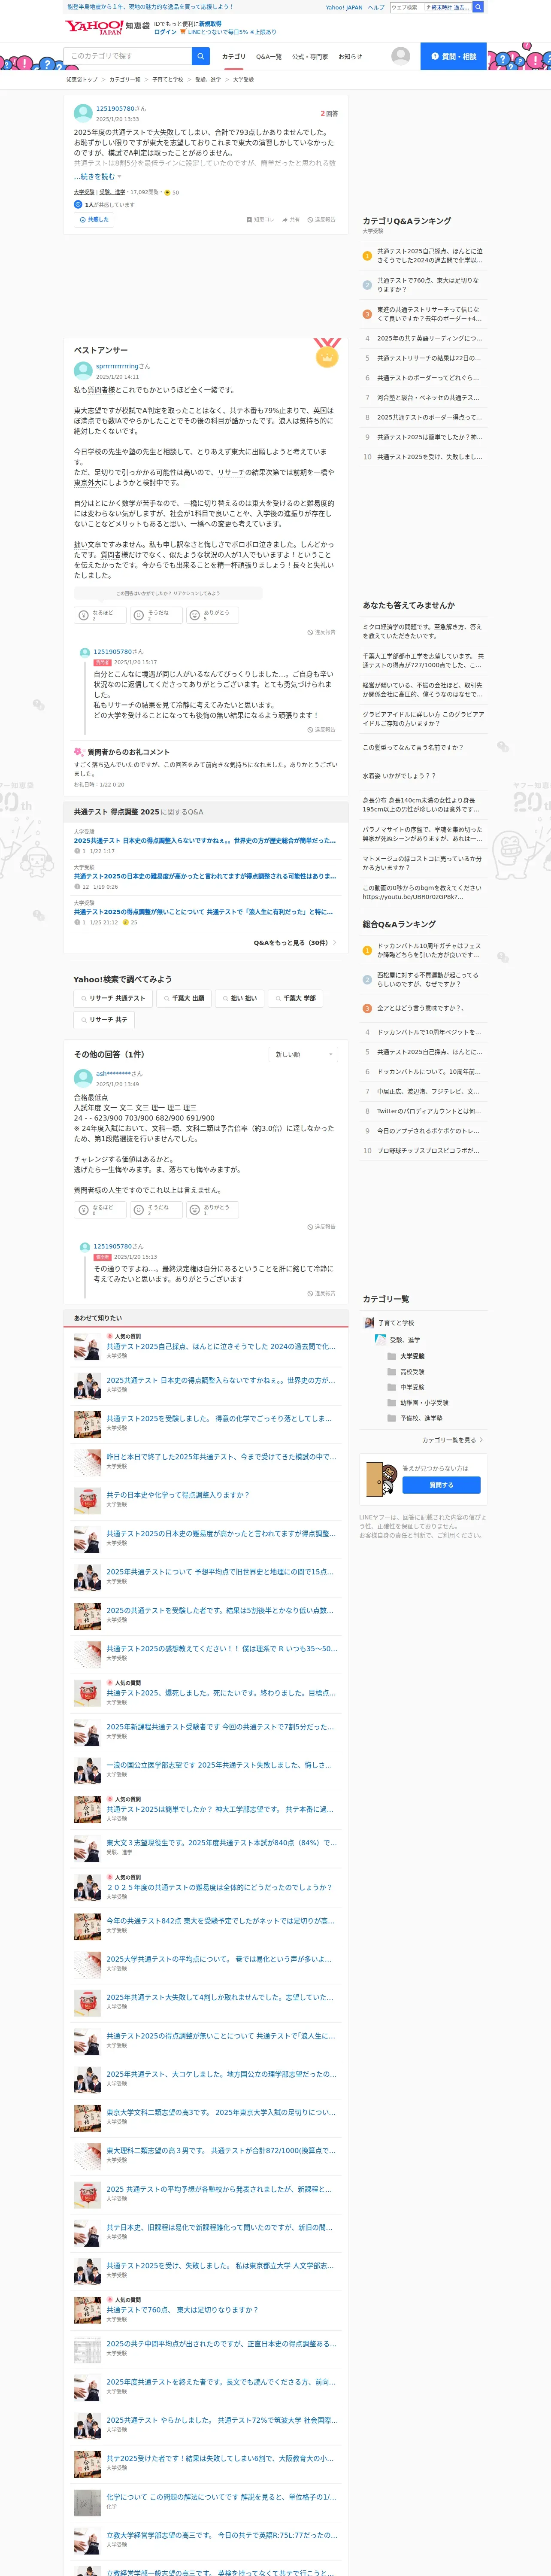Expand Q&Aをもっと見る（30件）
The image size is (551, 2576).
(x=294, y=942)
